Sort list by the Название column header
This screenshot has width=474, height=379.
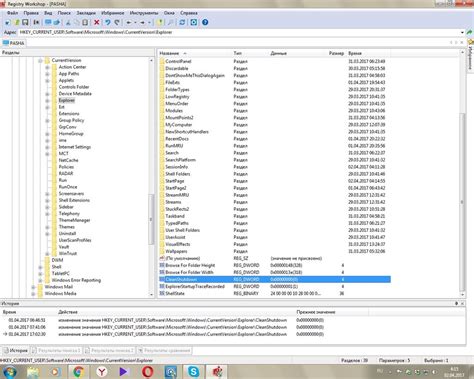195,53
